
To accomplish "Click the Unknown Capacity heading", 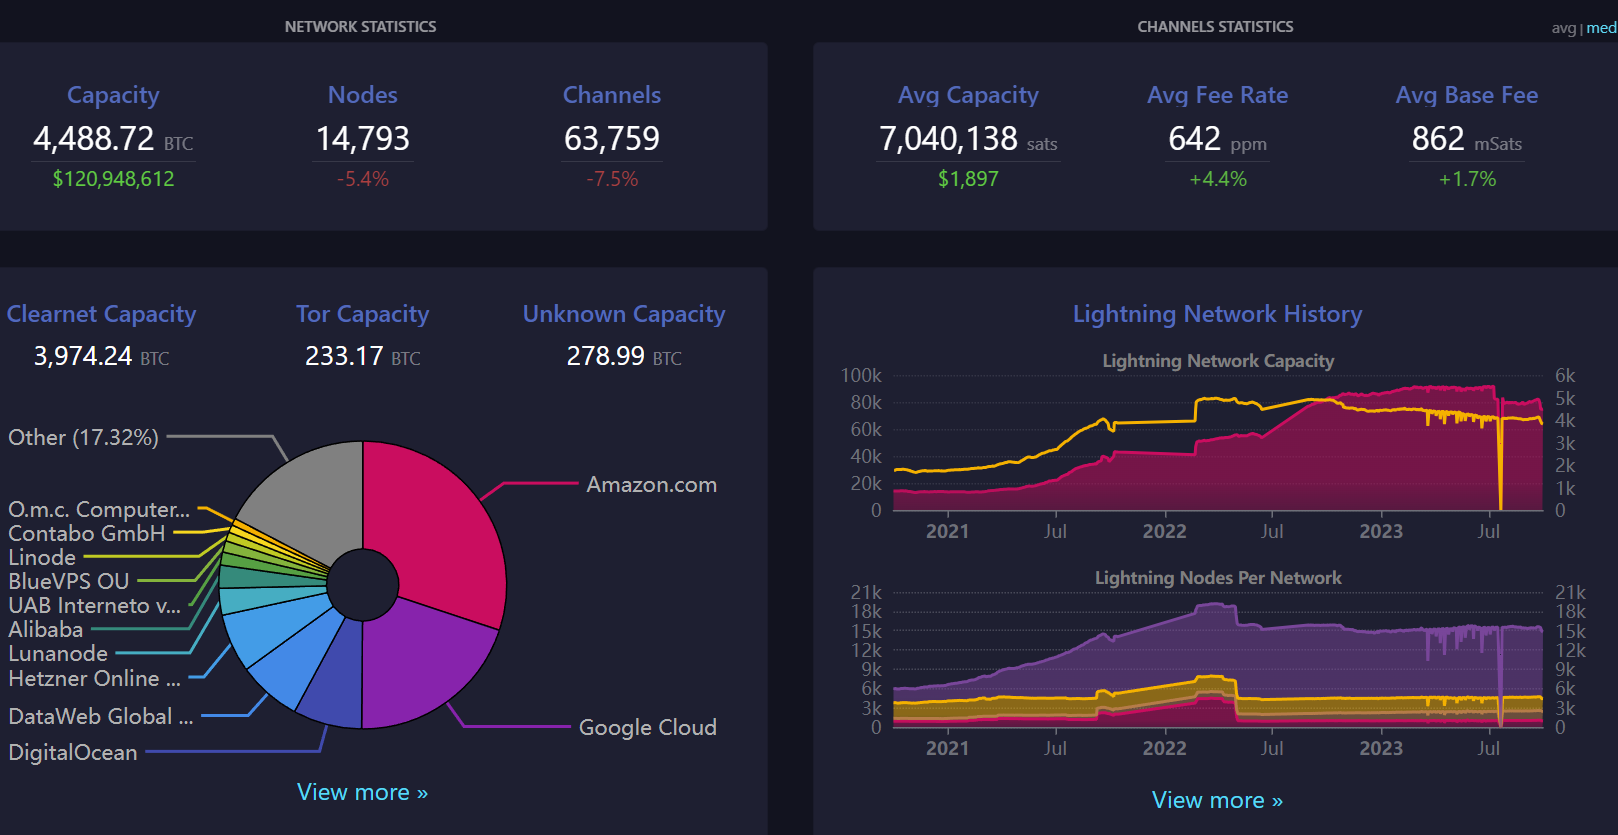I will tap(624, 314).
